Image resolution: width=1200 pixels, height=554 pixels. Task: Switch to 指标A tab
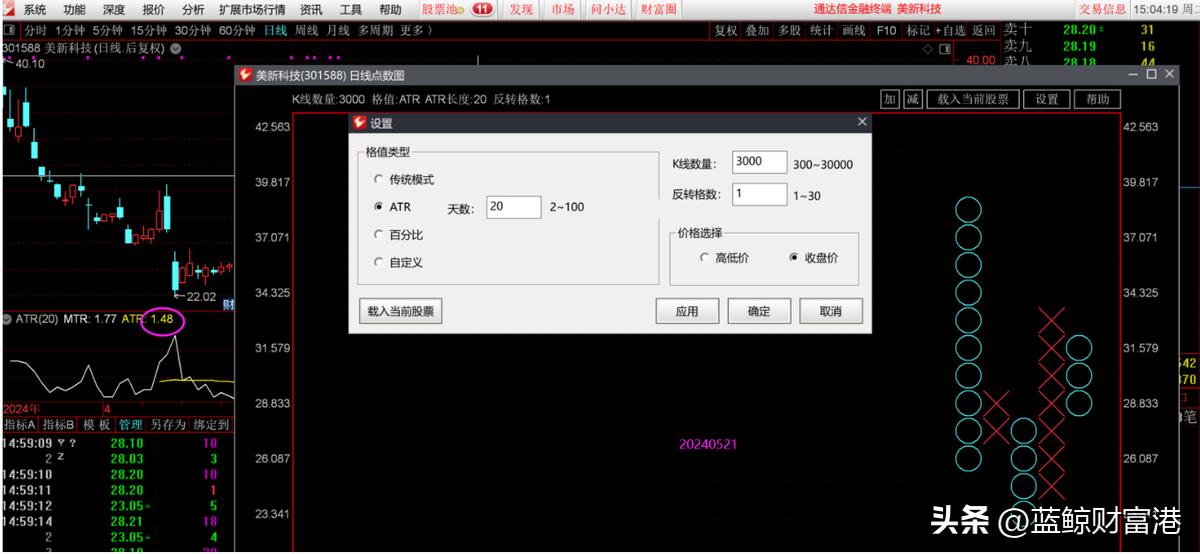(20, 424)
